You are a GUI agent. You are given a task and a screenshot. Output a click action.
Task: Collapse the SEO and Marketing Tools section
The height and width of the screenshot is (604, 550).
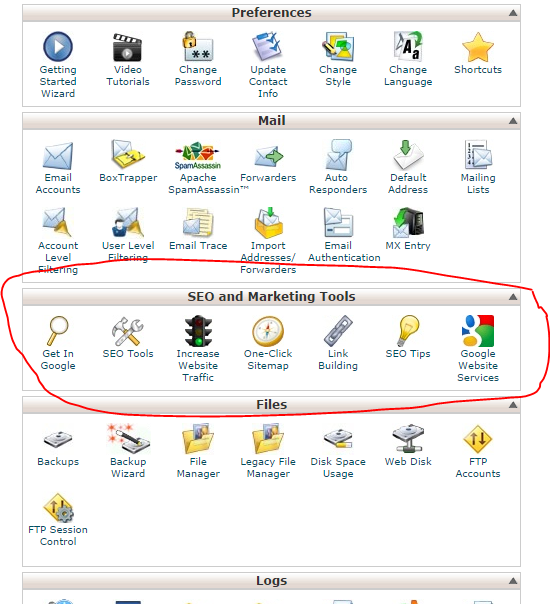pyautogui.click(x=513, y=297)
